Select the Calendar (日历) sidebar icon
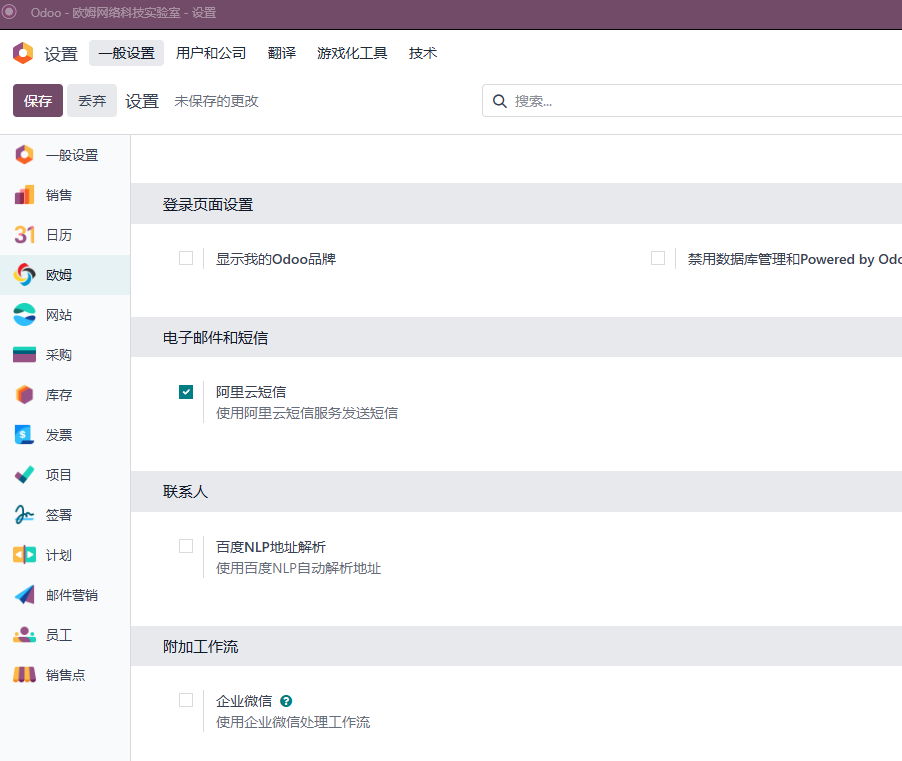This screenshot has height=761, width=902. tap(24, 235)
